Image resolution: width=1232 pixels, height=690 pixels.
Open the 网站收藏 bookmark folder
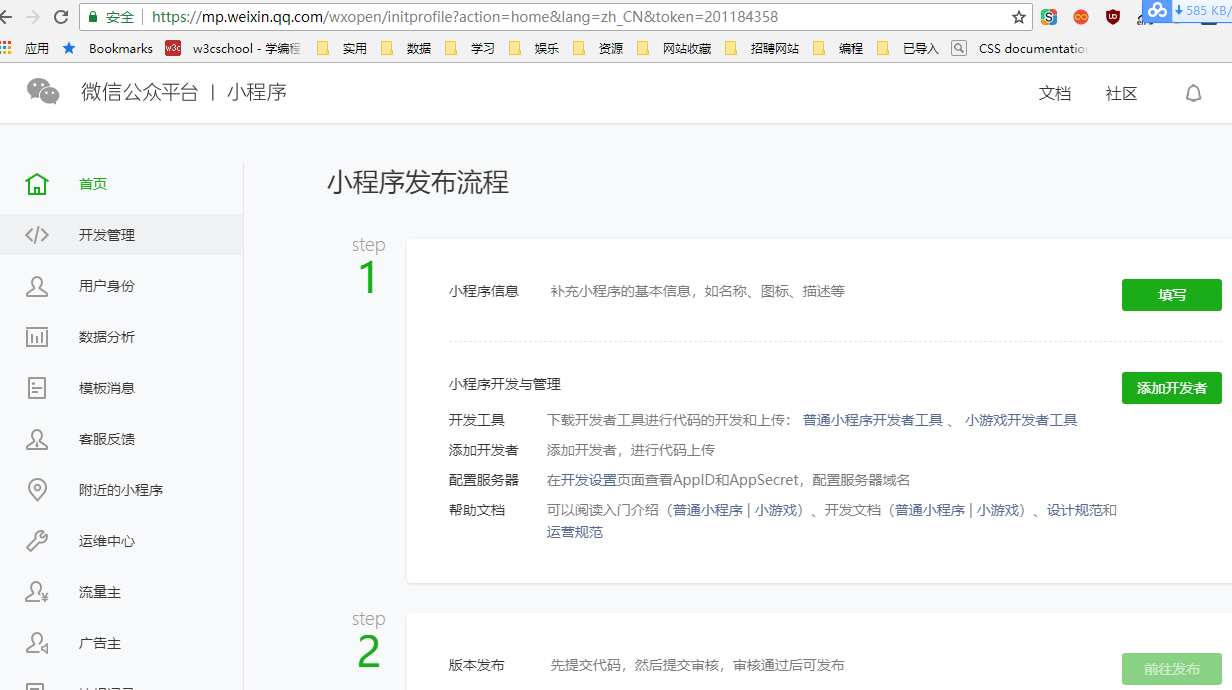(x=674, y=48)
